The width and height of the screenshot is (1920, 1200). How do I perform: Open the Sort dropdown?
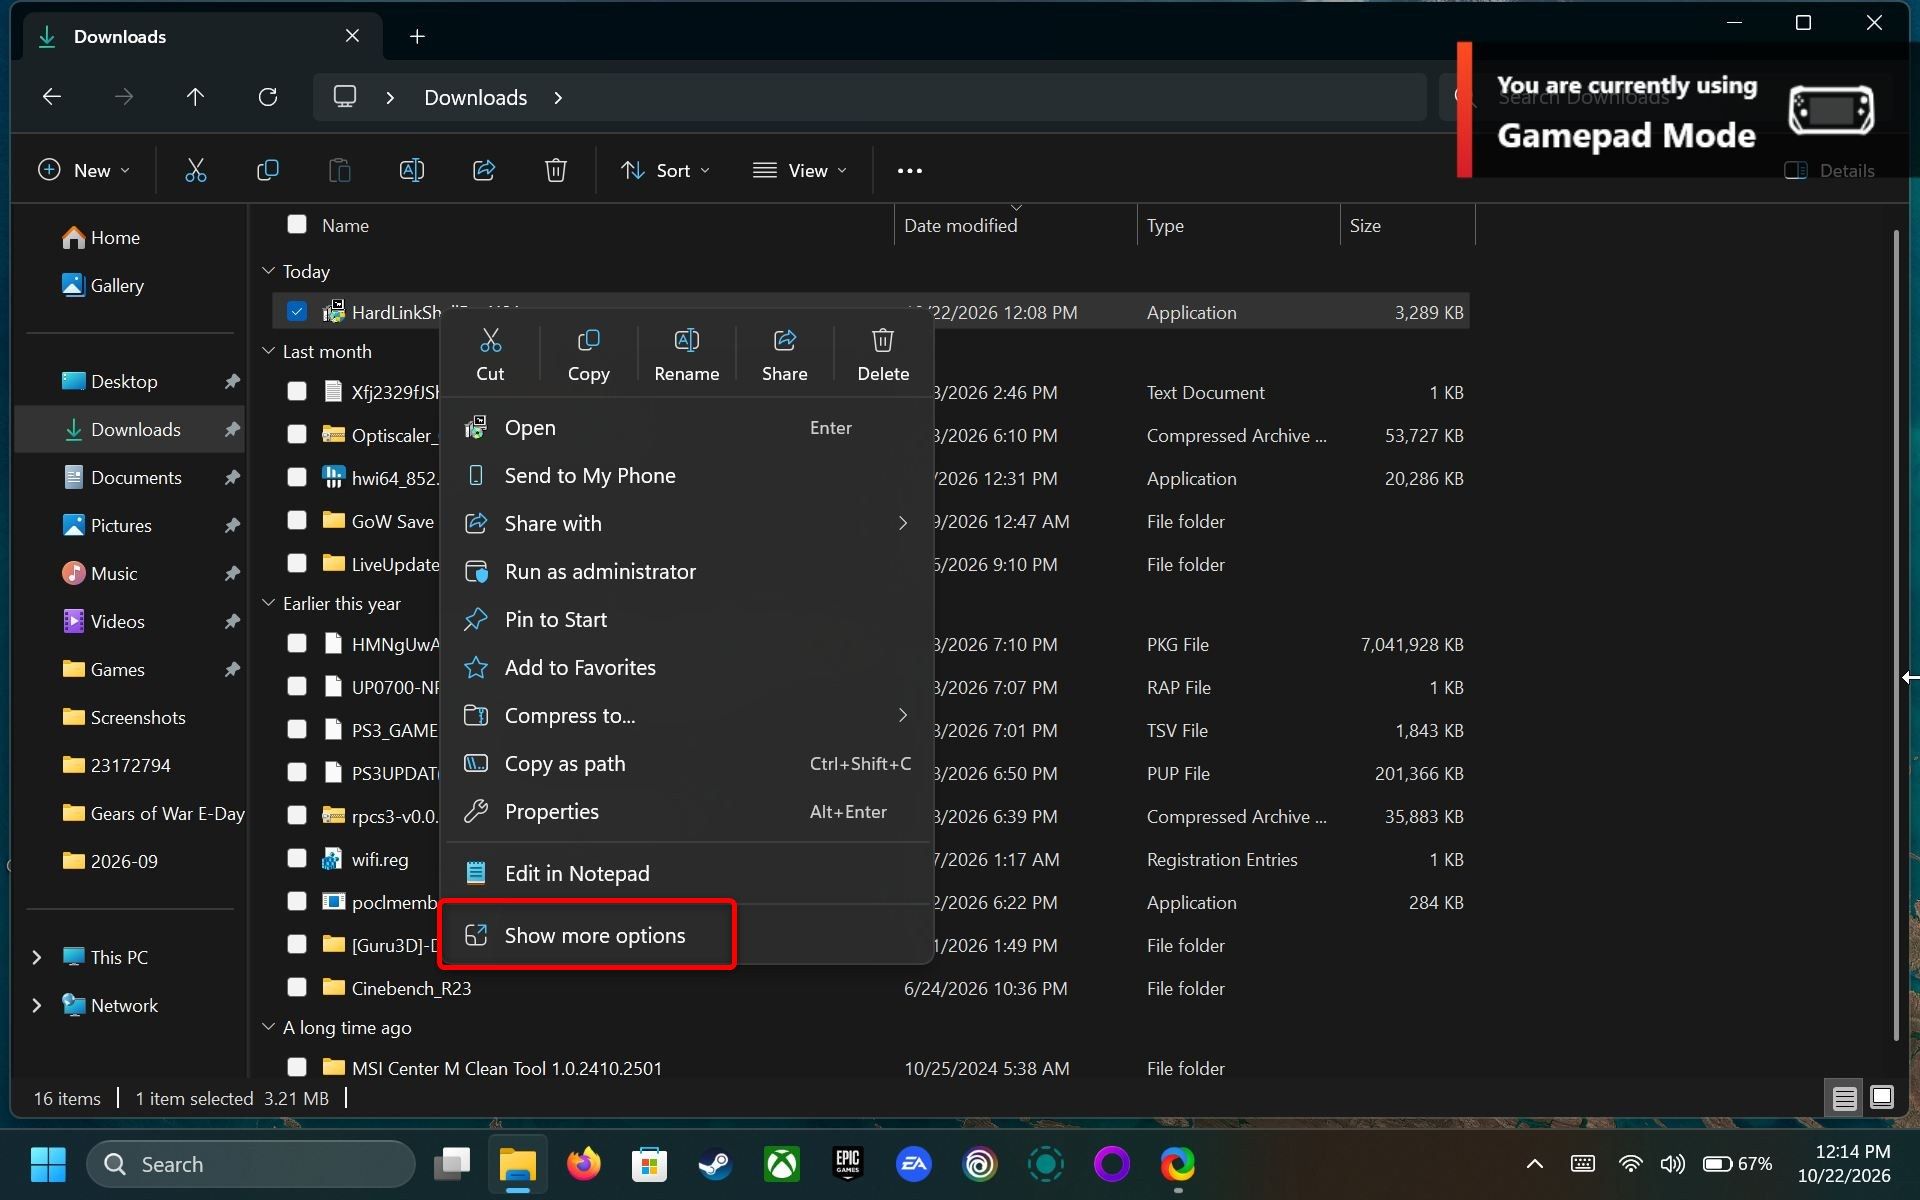(665, 170)
